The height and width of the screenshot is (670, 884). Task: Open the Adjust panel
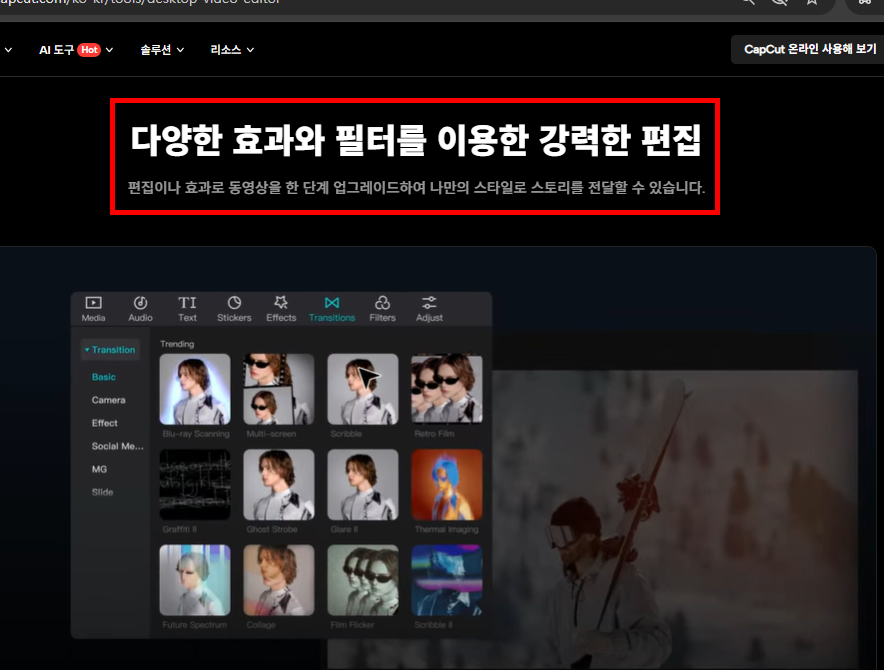429,309
